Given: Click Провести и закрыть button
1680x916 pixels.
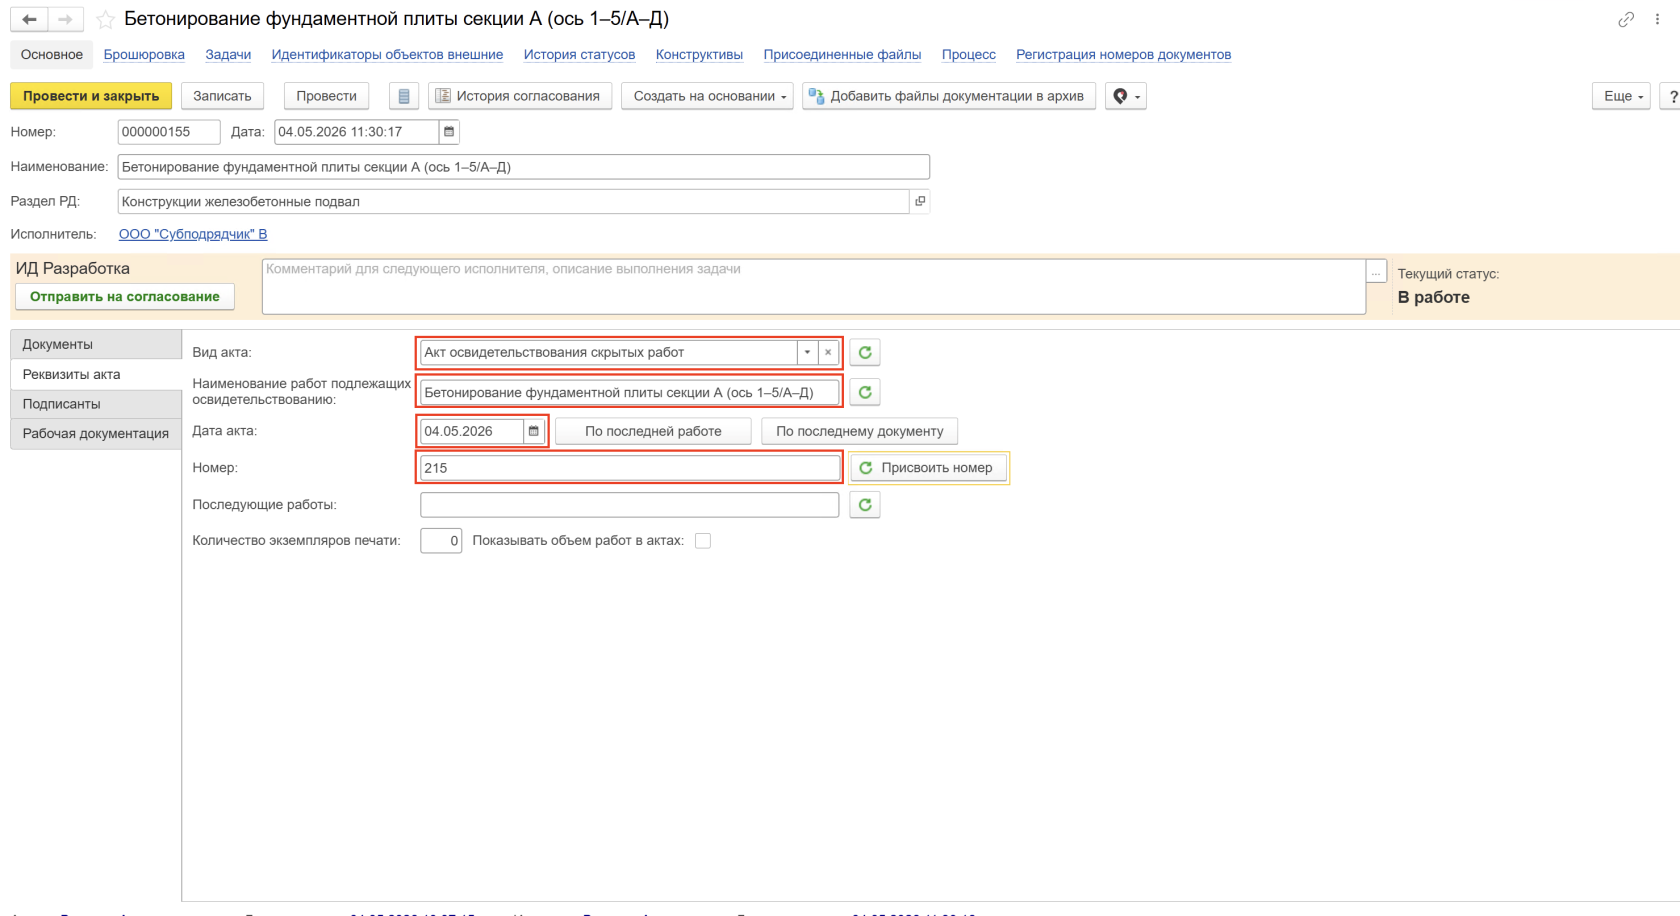Looking at the screenshot, I should tap(91, 96).
